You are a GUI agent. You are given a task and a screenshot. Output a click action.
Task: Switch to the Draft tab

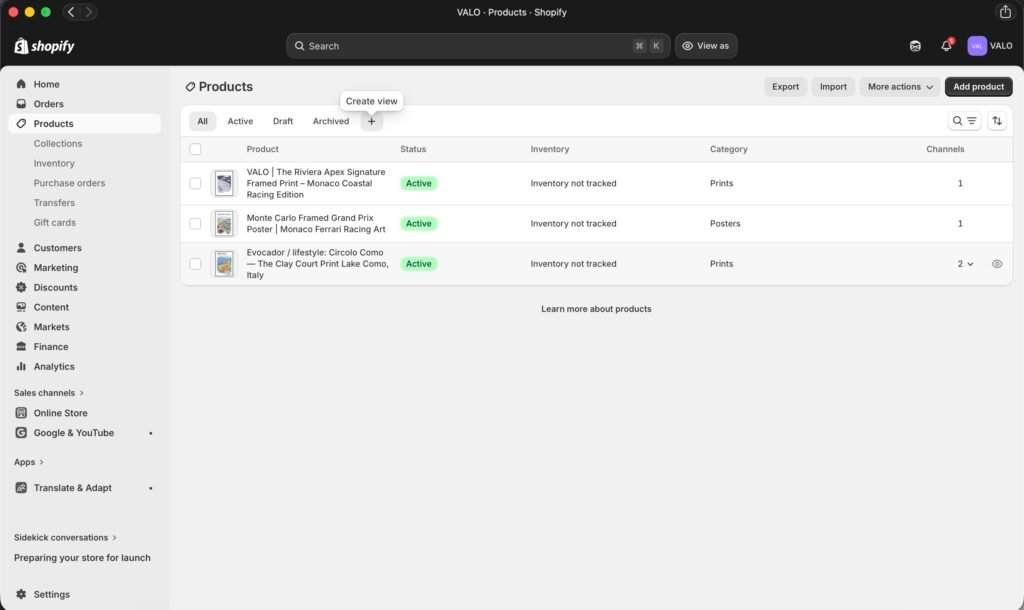tap(283, 121)
